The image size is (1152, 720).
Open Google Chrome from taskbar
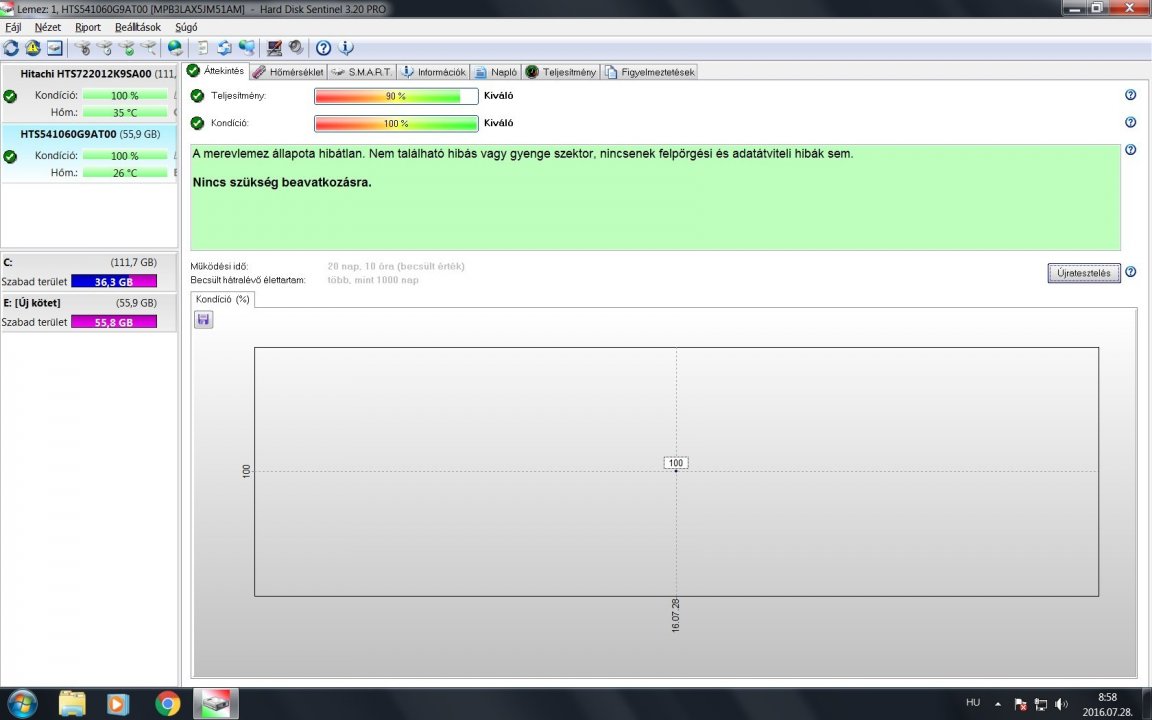[x=168, y=704]
